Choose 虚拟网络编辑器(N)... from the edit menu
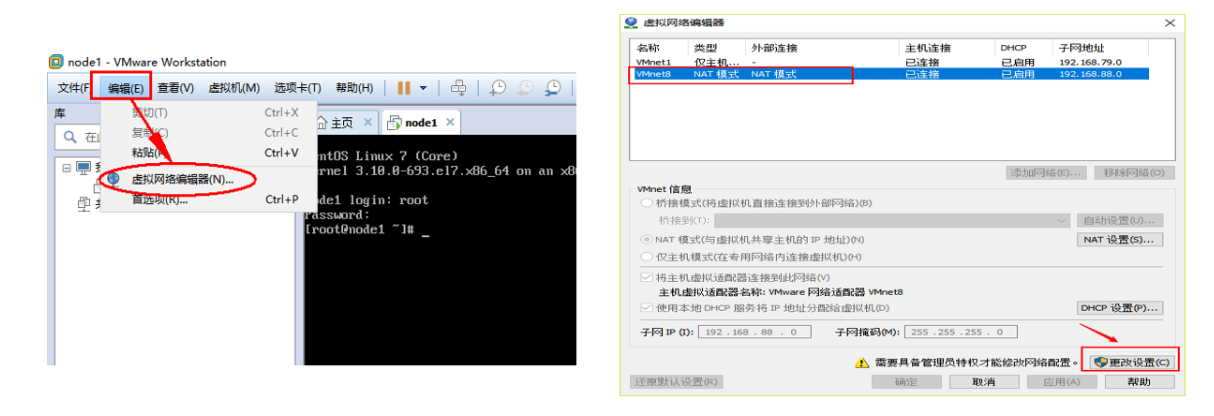Viewport: 1214px width, 416px height. click(183, 179)
